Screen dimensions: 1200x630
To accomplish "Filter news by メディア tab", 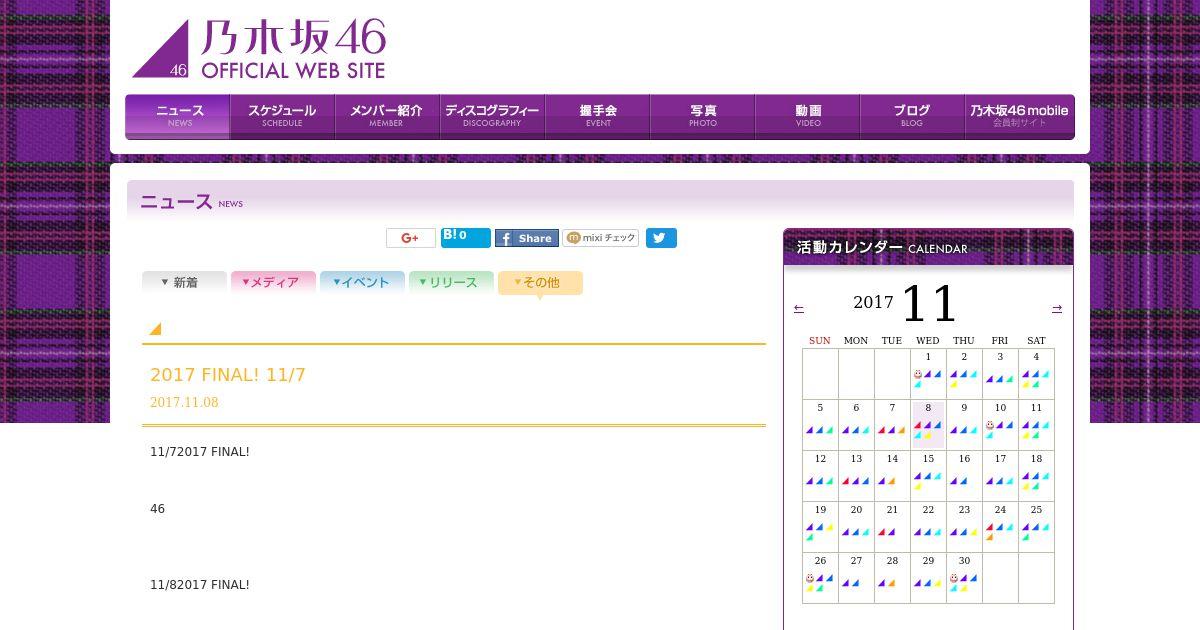I will [273, 282].
